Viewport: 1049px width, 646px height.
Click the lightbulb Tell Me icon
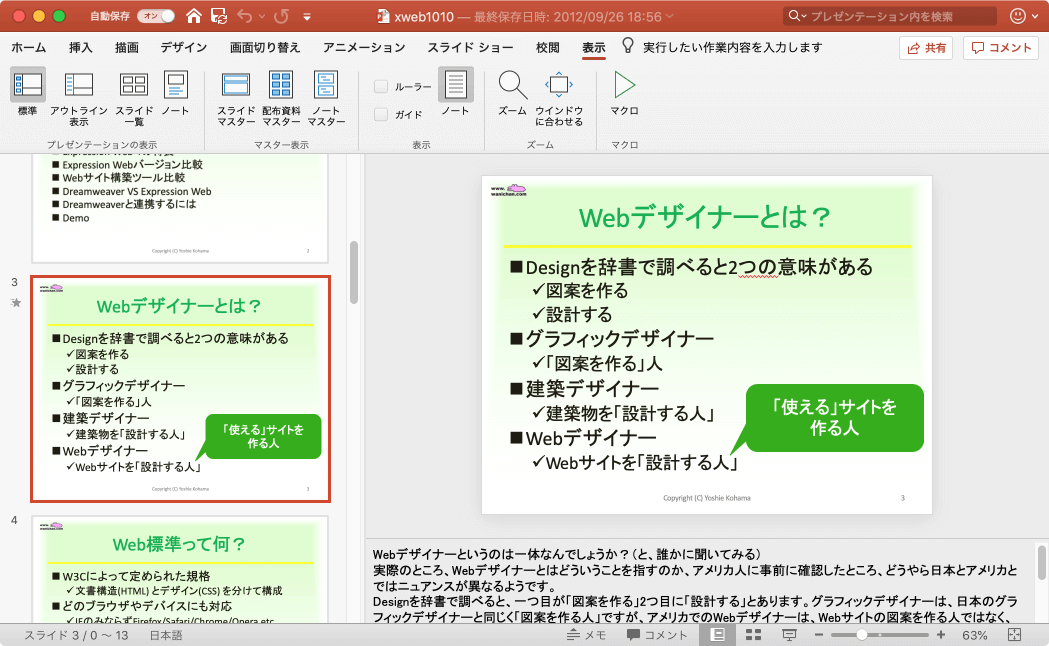coord(628,45)
